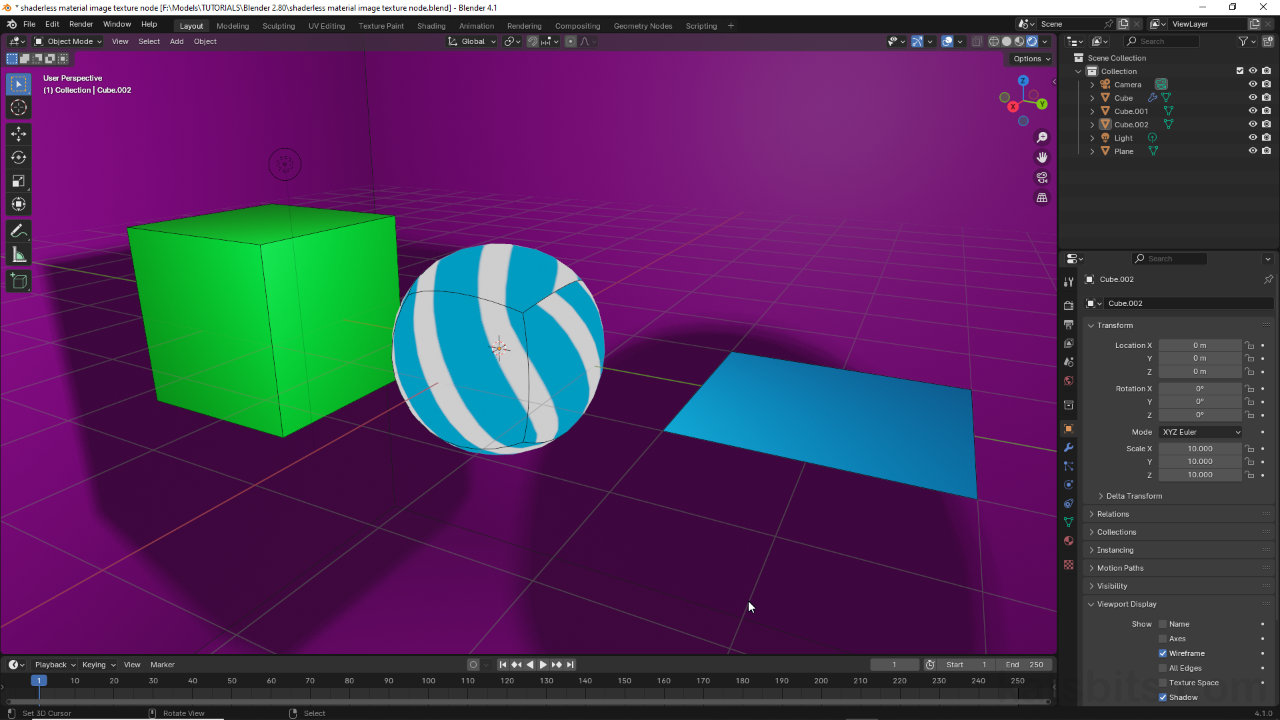Switch to the Geometry Nodes workspace tab
Screen dimensions: 1280x720
point(643,26)
